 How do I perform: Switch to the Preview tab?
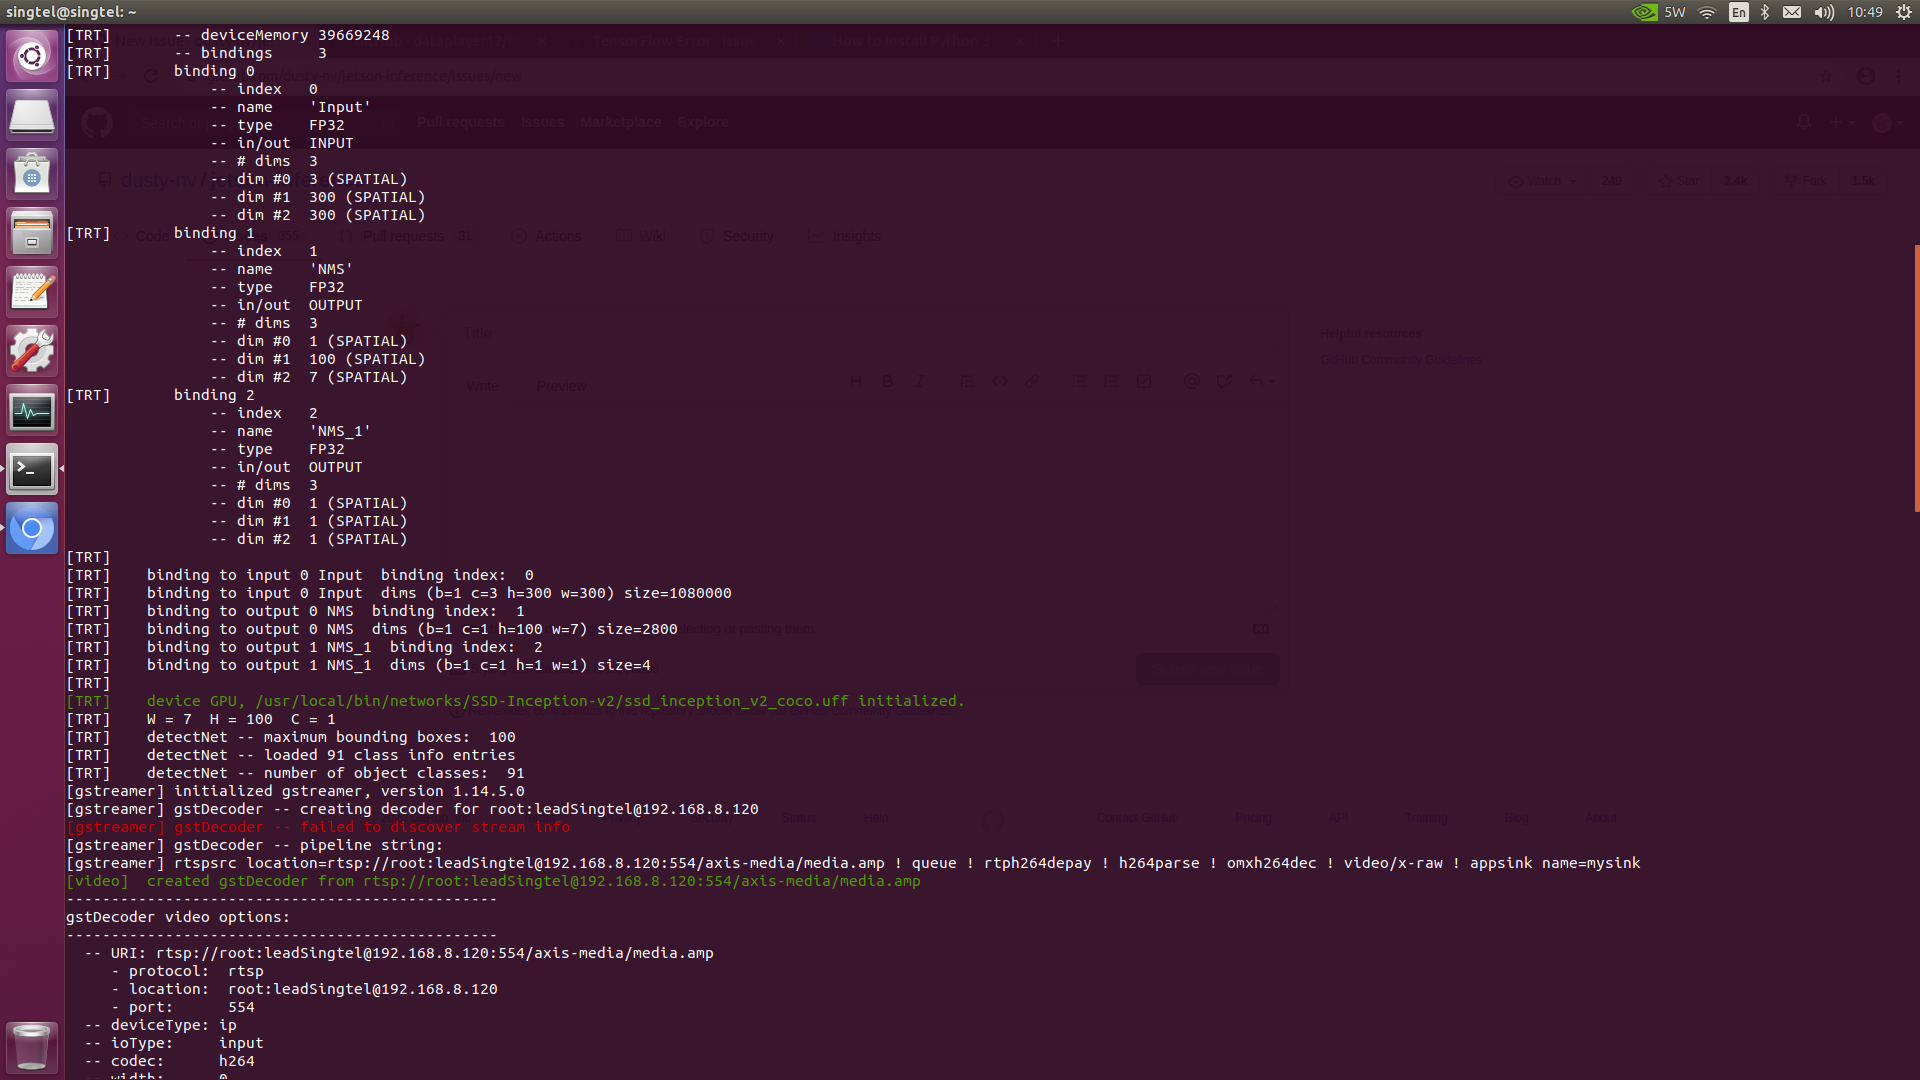[x=561, y=385]
